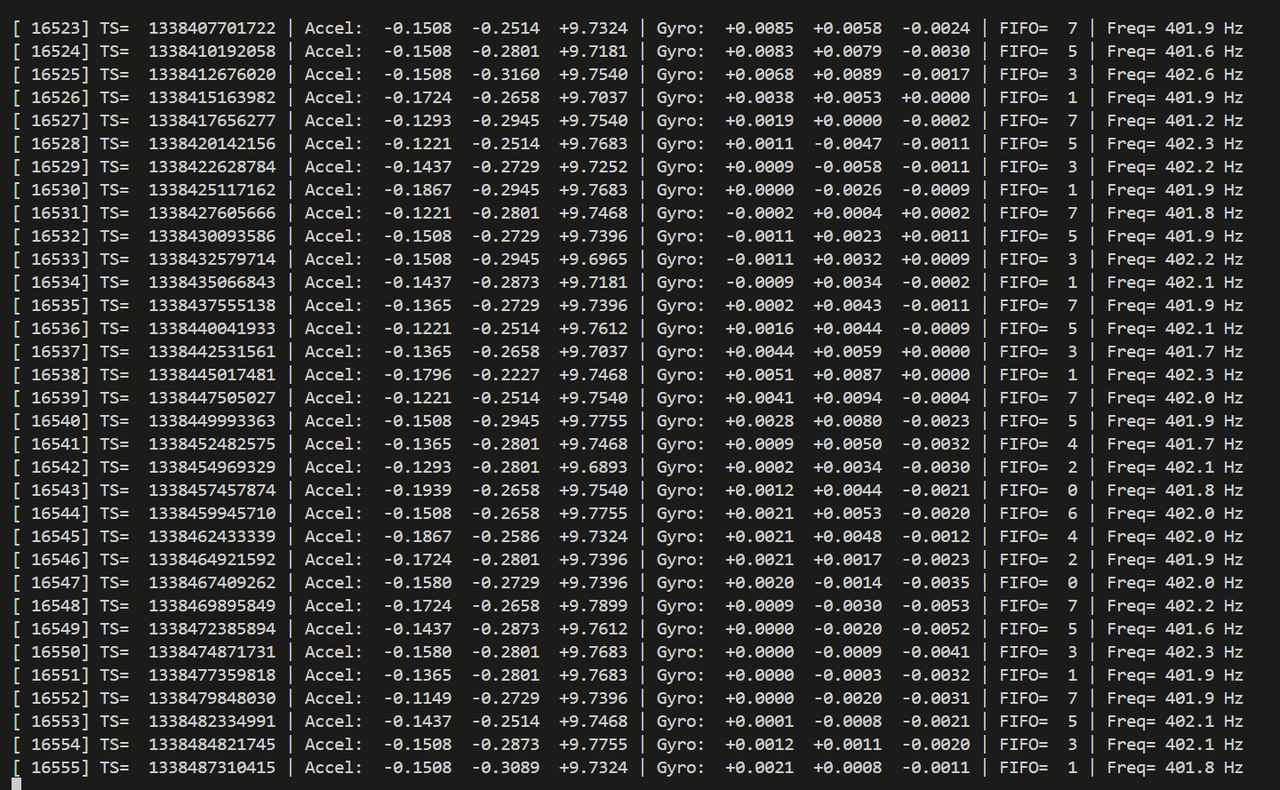Select timestamp 1338417656277
Viewport: 1280px width, 790px height.
coord(212,120)
